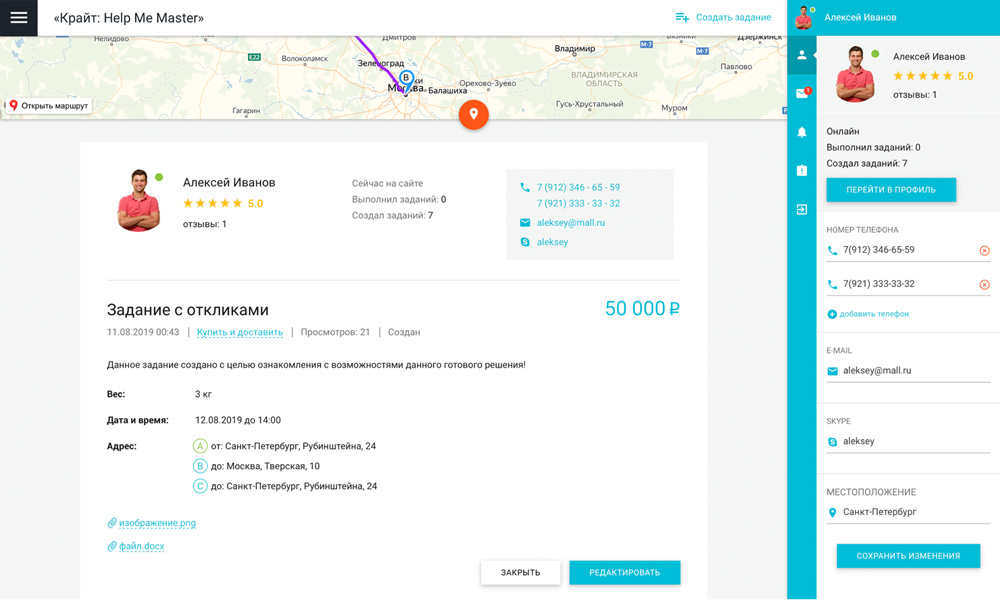
Task: Click 'добавить телефон' link
Action: (x=874, y=314)
